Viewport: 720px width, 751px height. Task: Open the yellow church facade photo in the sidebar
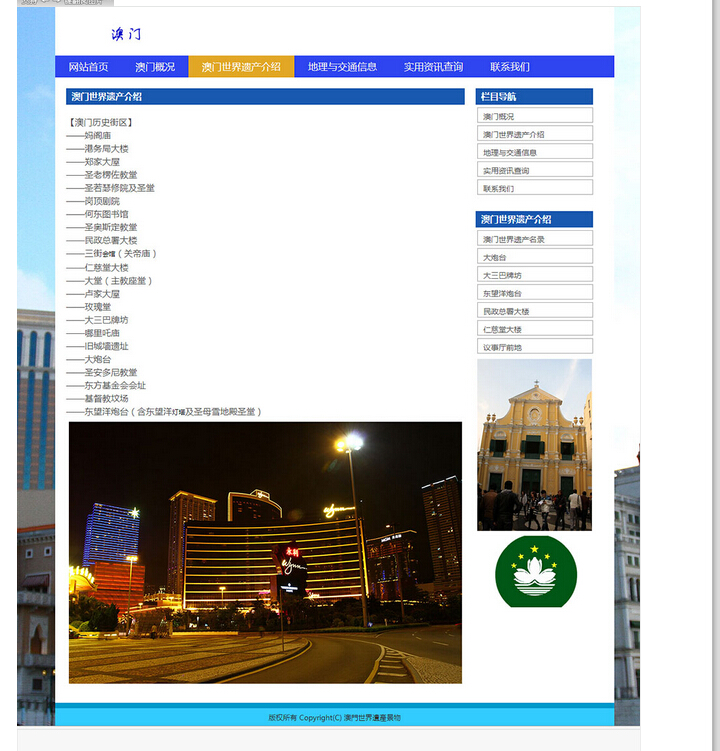(x=534, y=445)
